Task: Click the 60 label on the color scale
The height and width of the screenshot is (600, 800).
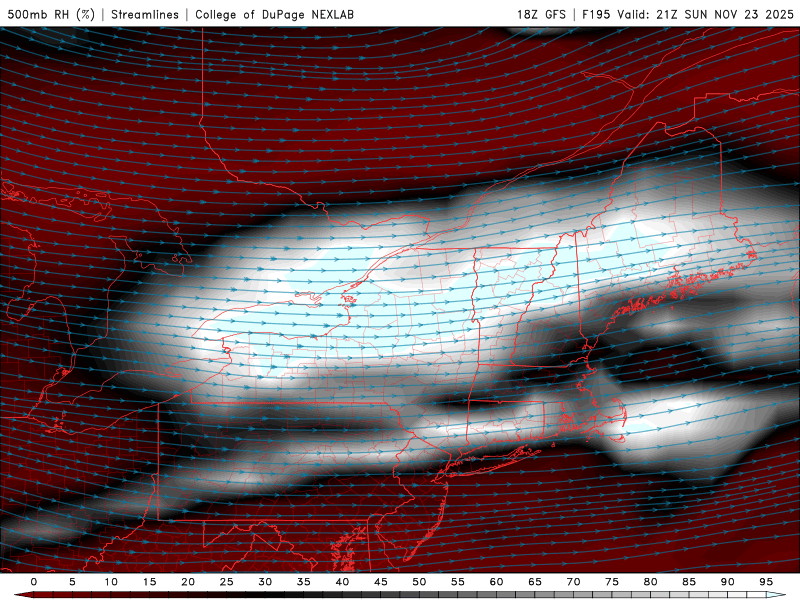Action: point(496,582)
